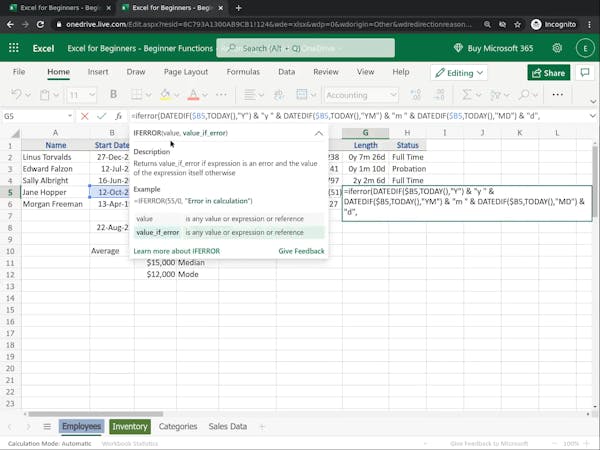600x450 pixels.
Task: Toggle Bold formatting
Action: point(113,95)
